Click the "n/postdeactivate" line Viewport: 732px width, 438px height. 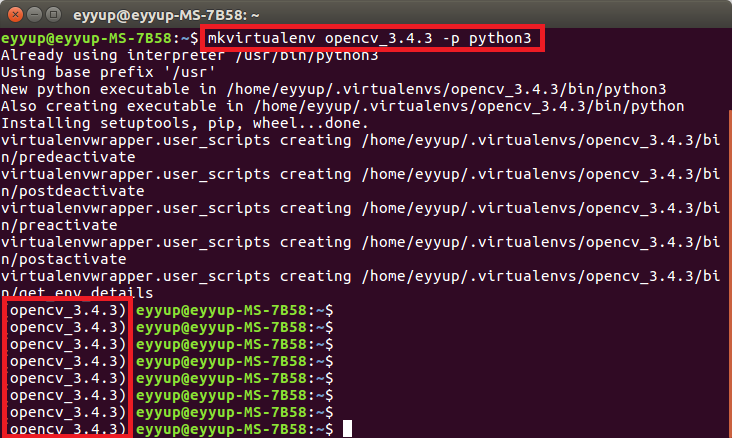(73, 191)
